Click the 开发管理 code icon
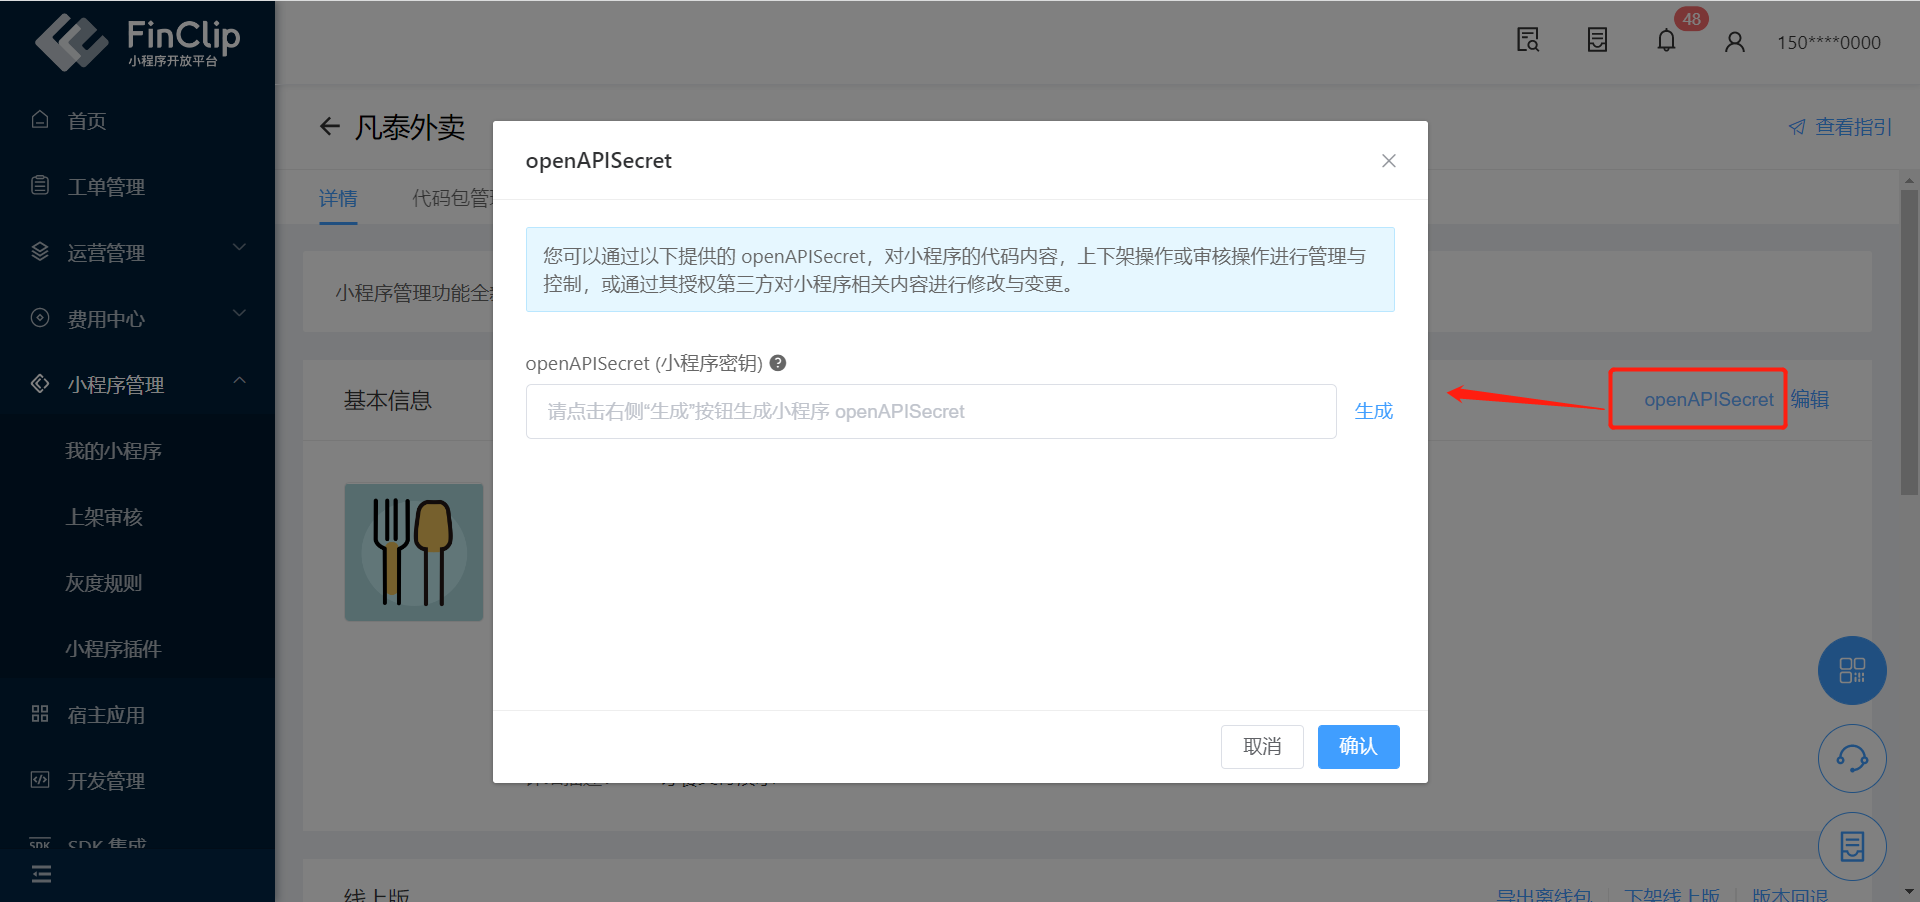 coord(40,780)
